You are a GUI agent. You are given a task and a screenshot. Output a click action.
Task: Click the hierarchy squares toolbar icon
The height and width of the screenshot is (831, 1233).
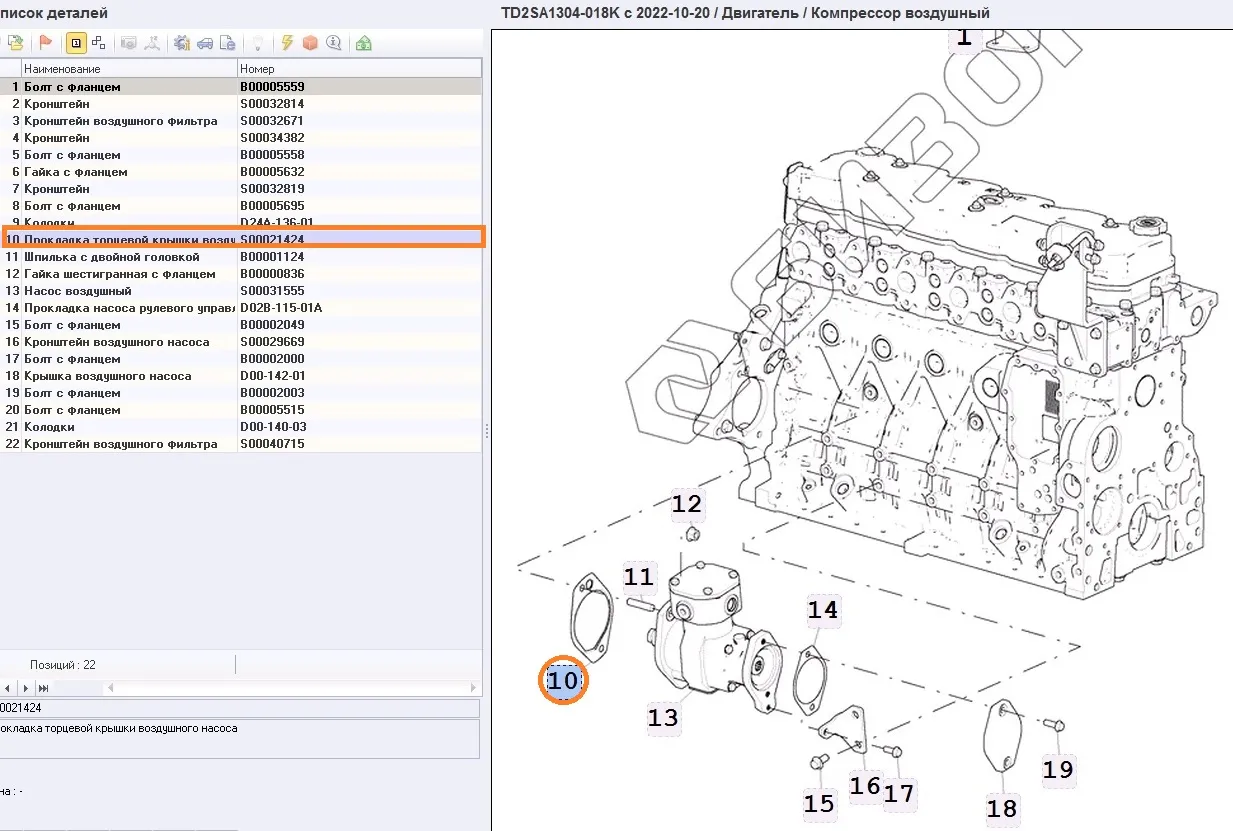pos(99,43)
